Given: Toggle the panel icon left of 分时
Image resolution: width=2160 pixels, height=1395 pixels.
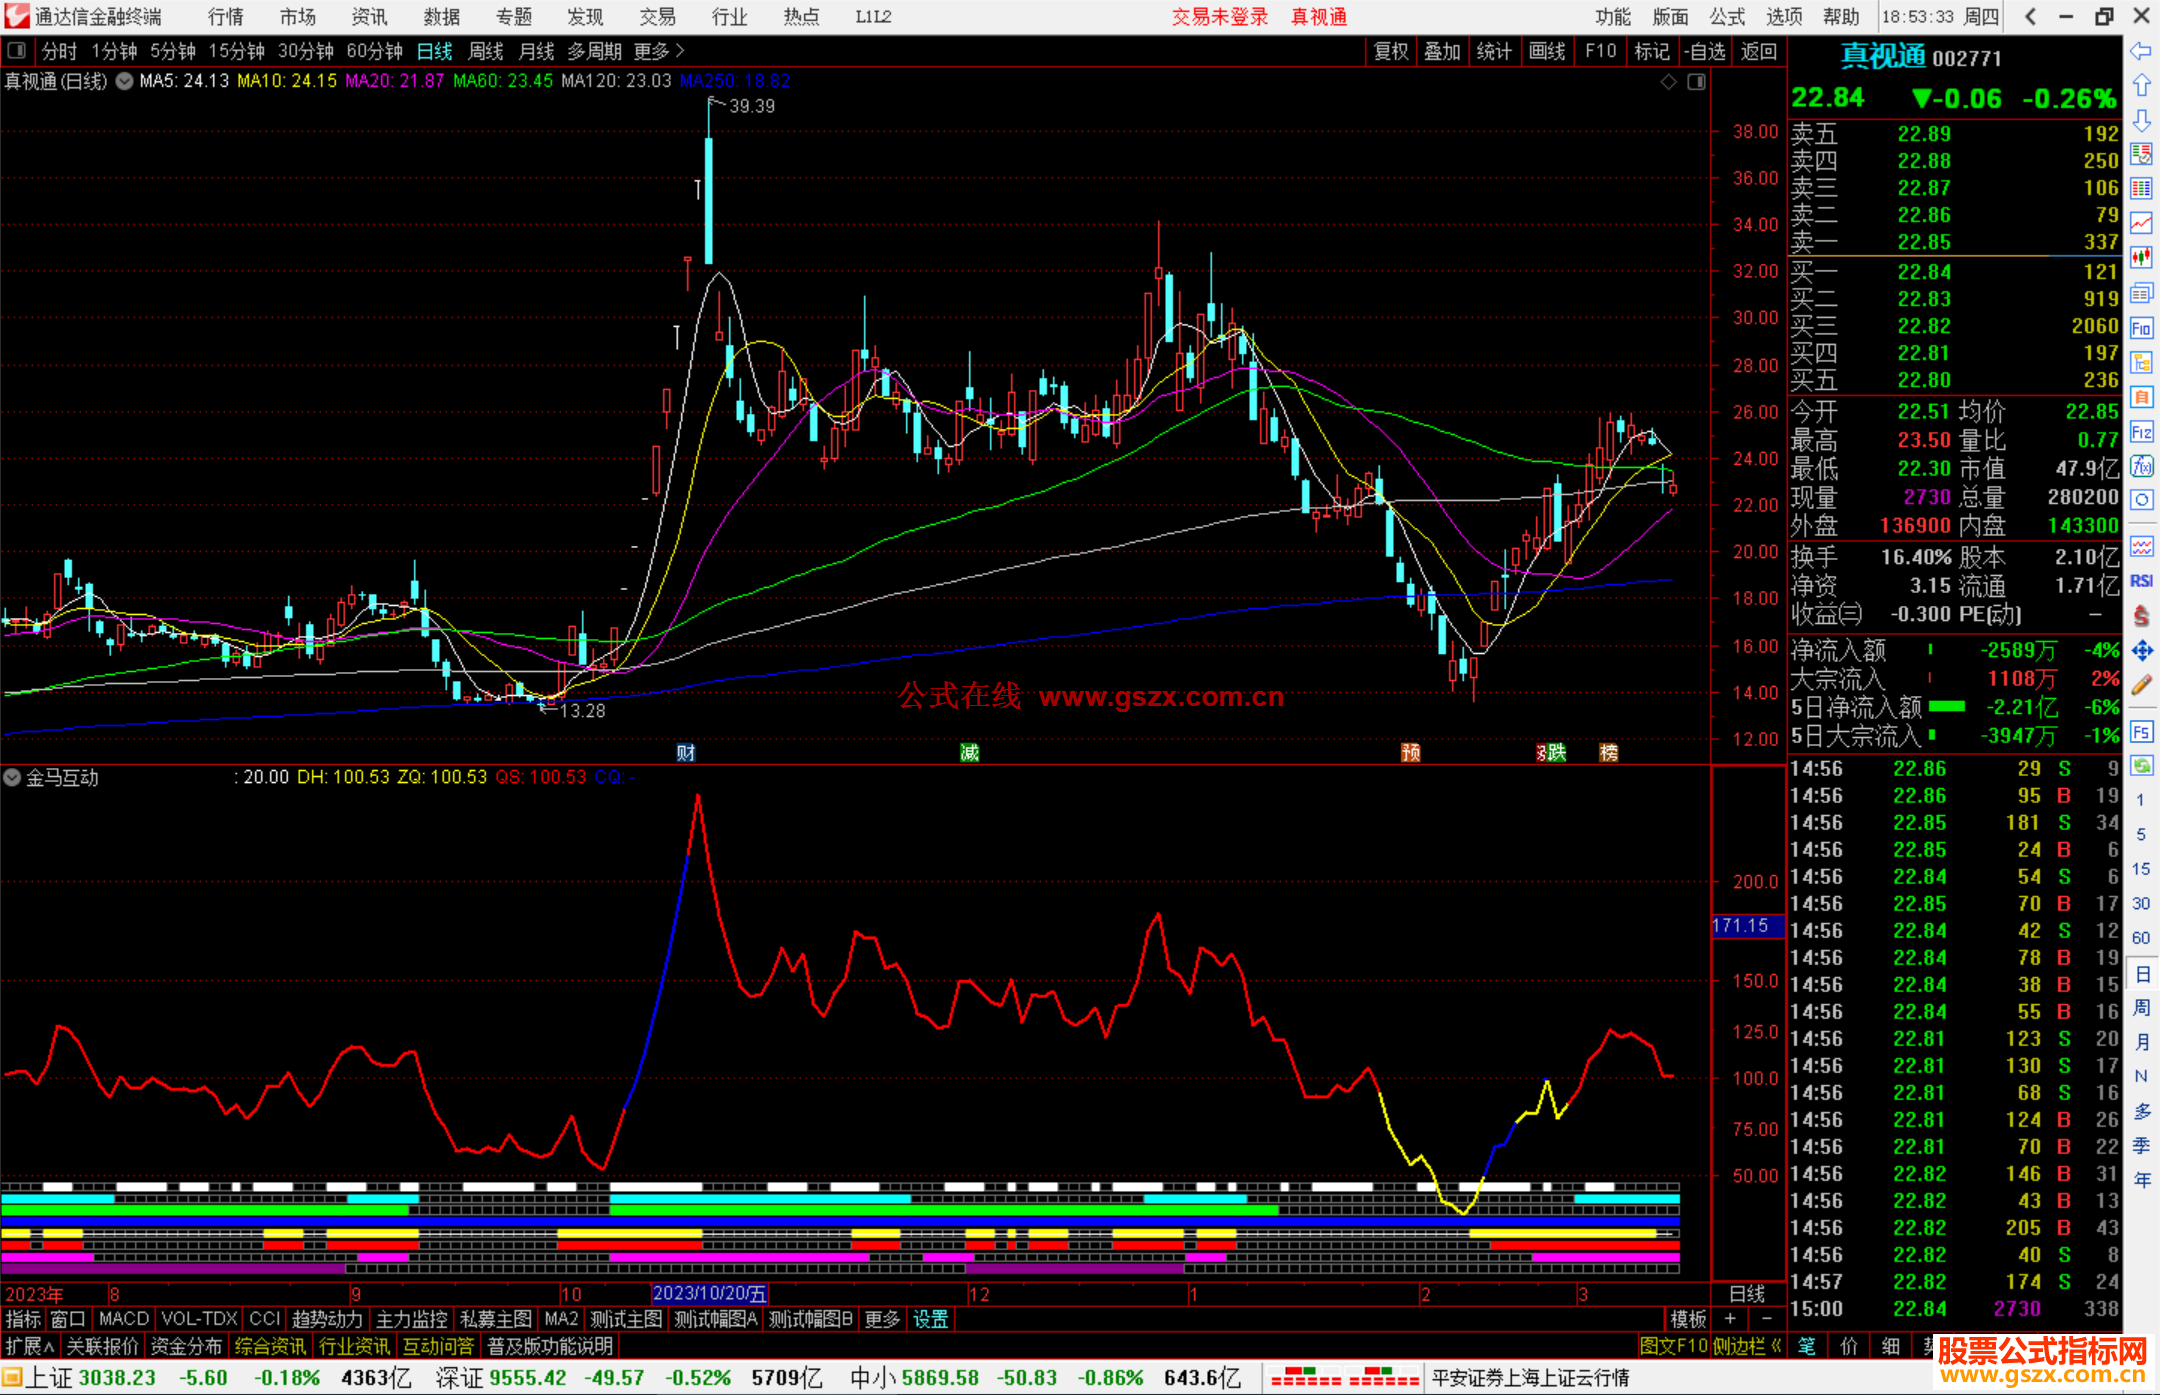Looking at the screenshot, I should [17, 51].
